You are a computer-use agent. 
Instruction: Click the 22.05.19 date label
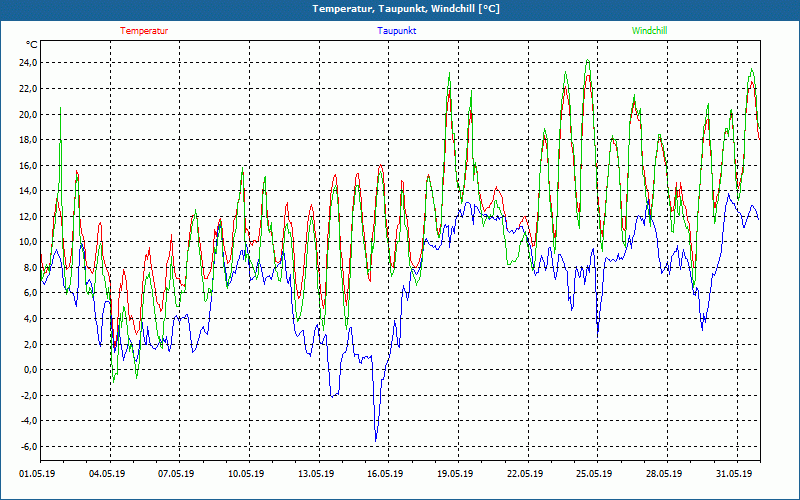[525, 474]
